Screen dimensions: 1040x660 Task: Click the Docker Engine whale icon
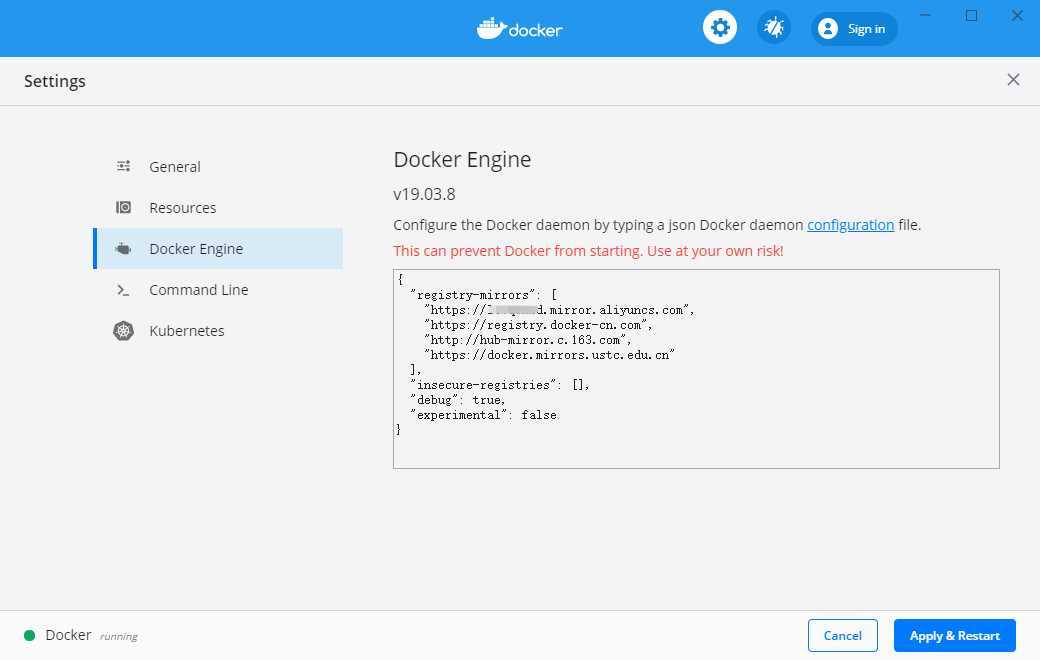pos(123,249)
